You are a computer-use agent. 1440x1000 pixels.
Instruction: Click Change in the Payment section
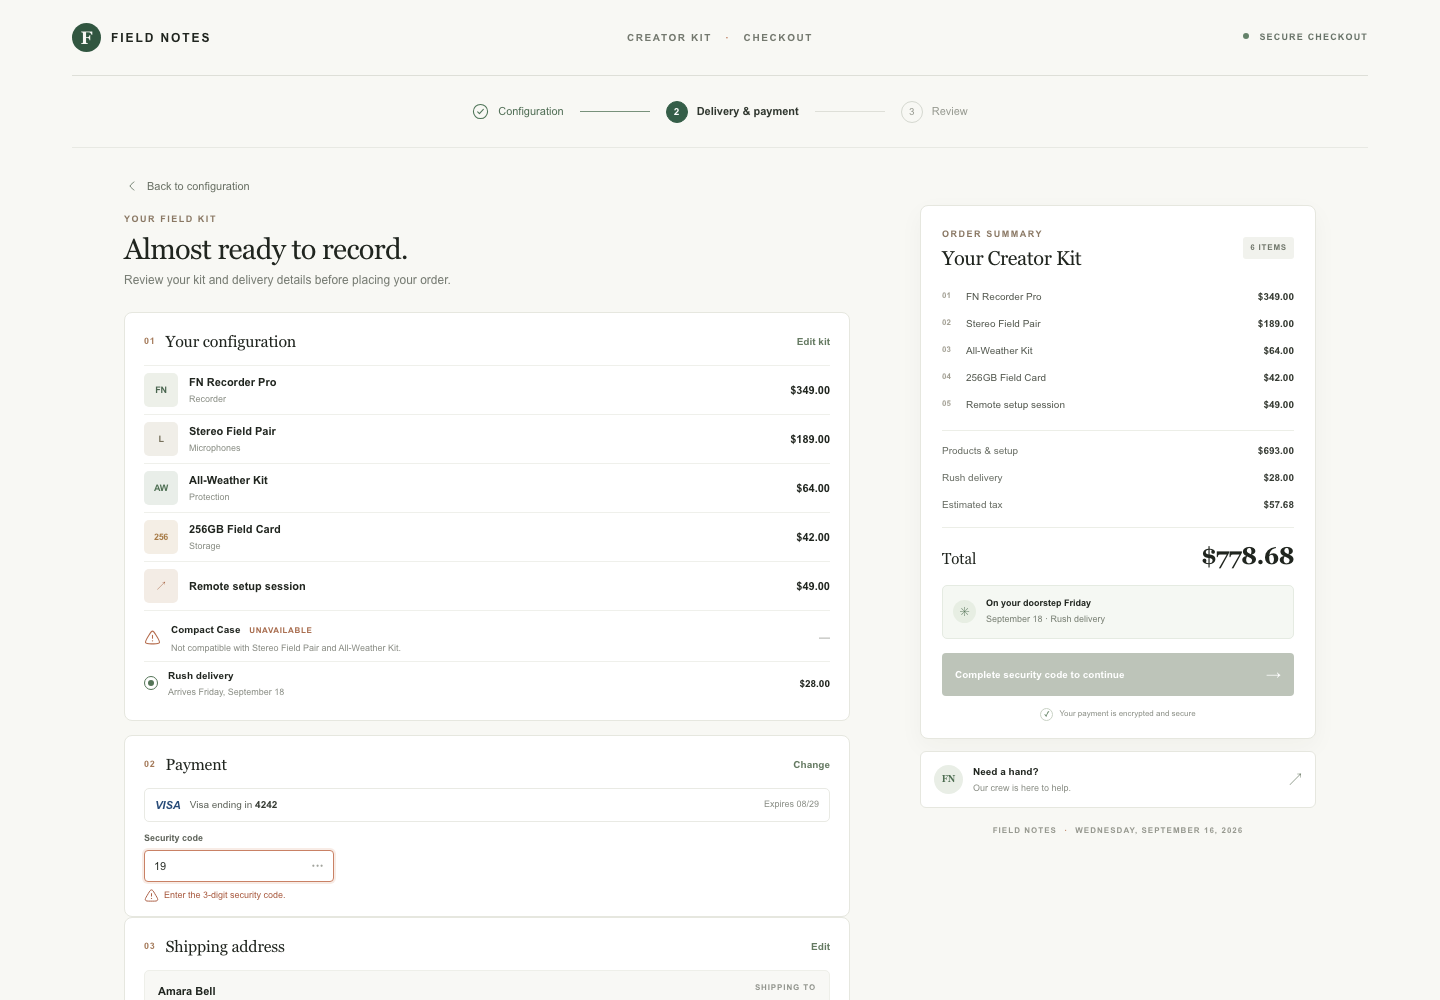pos(811,765)
